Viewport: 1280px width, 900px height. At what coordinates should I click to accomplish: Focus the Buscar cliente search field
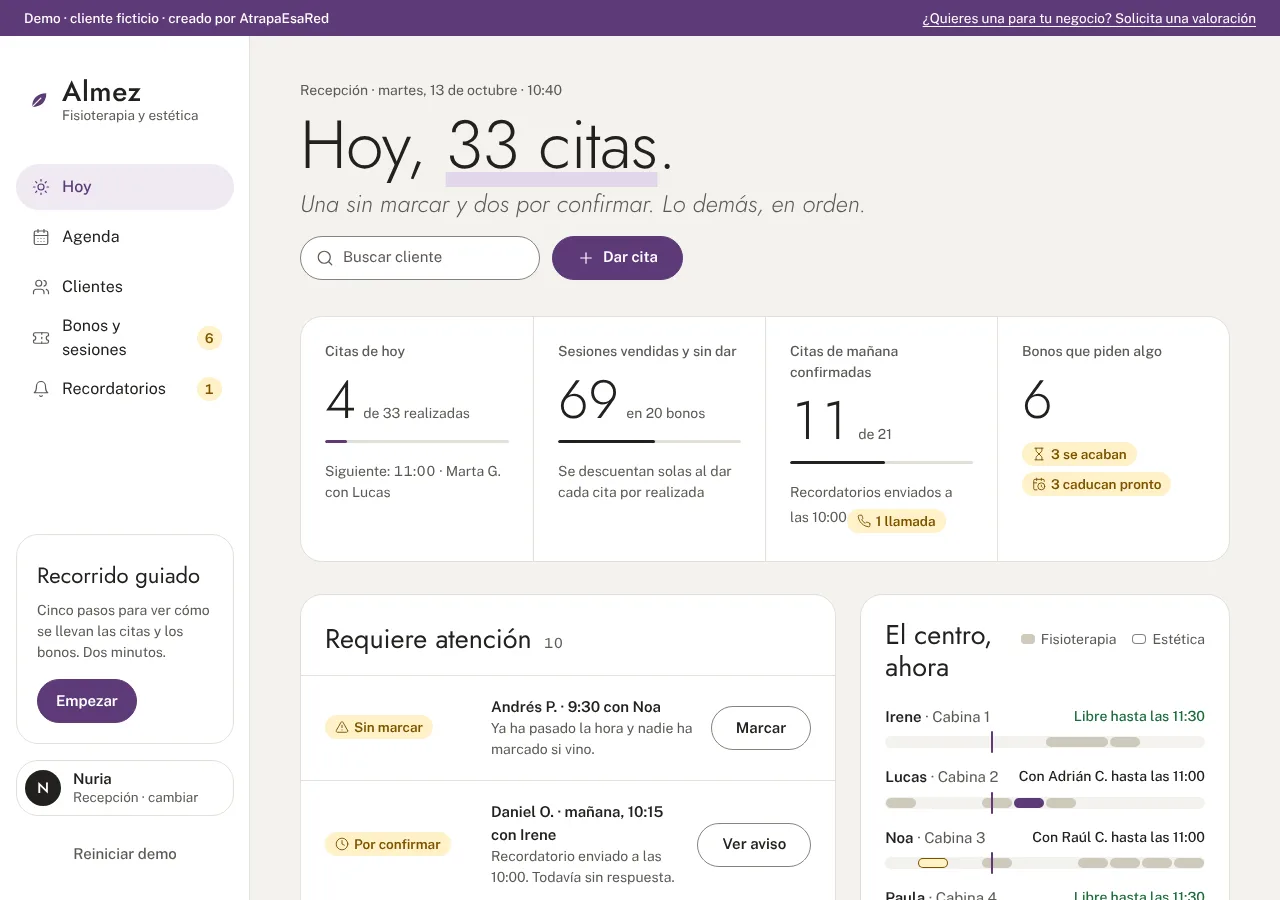(x=420, y=258)
